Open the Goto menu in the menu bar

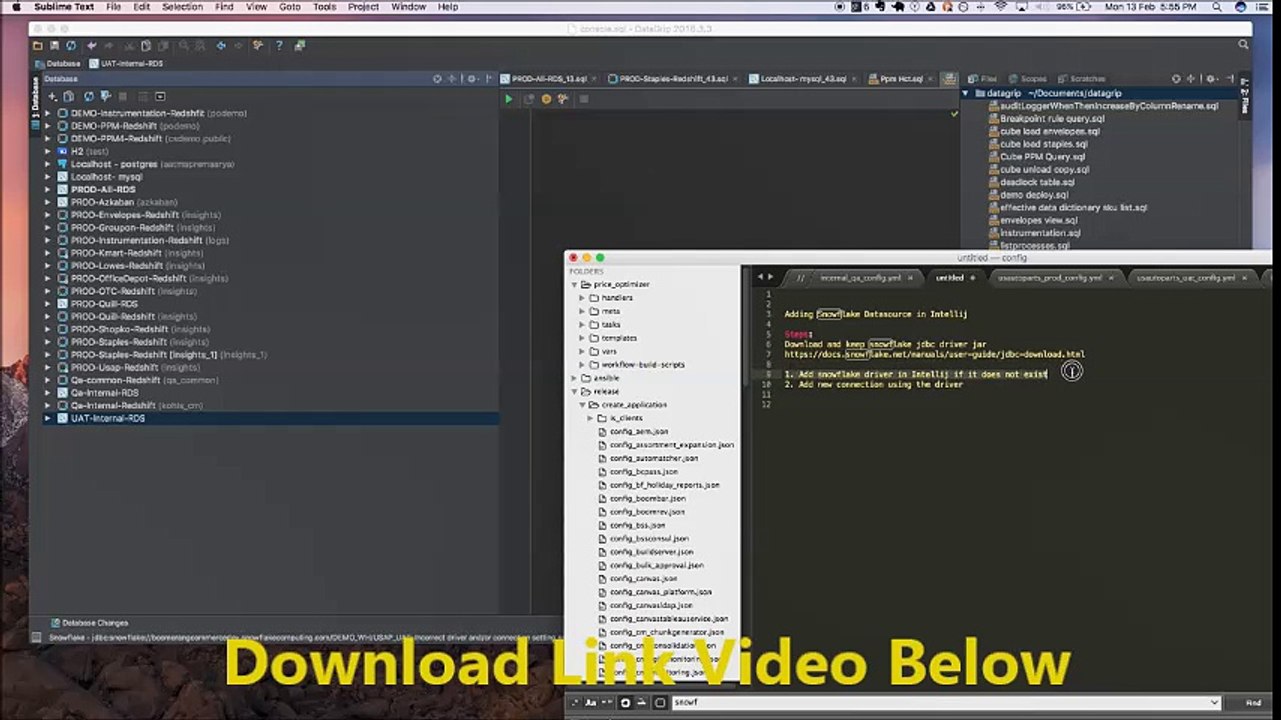click(289, 7)
